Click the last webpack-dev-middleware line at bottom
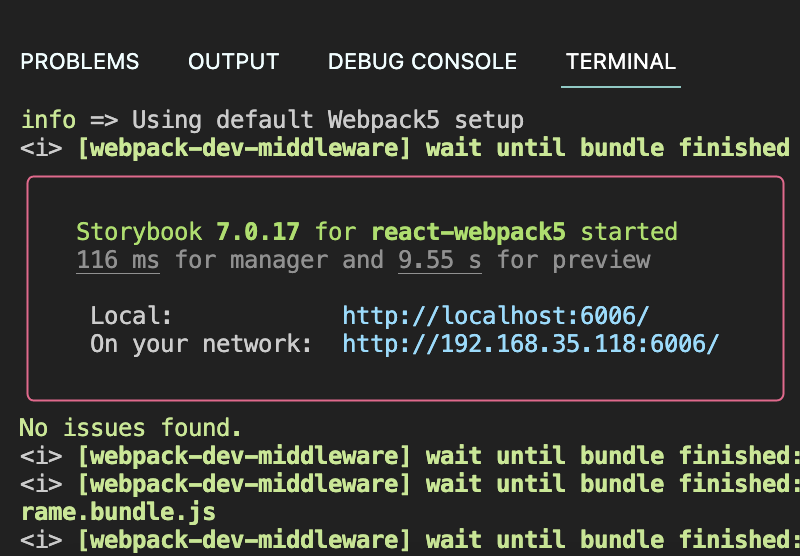The height and width of the screenshot is (556, 800). click(410, 540)
